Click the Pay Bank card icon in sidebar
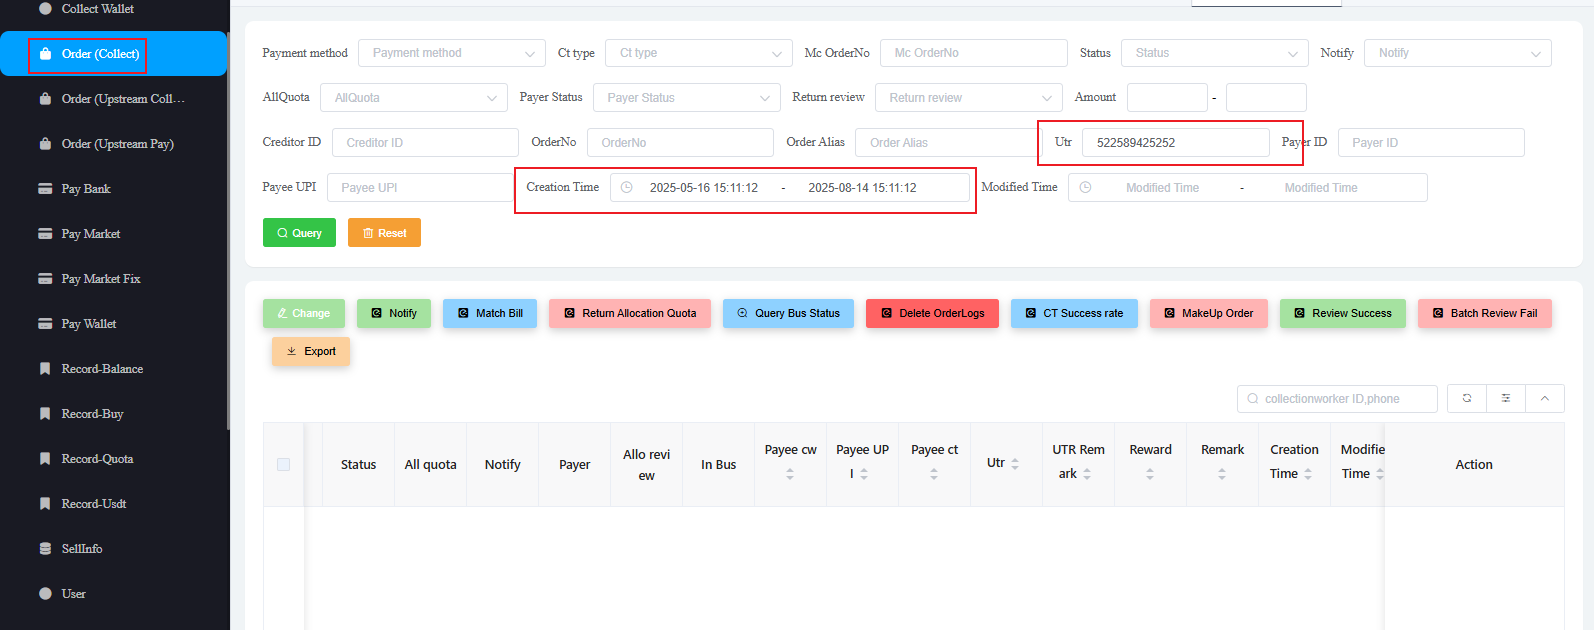The width and height of the screenshot is (1594, 630). pyautogui.click(x=45, y=189)
